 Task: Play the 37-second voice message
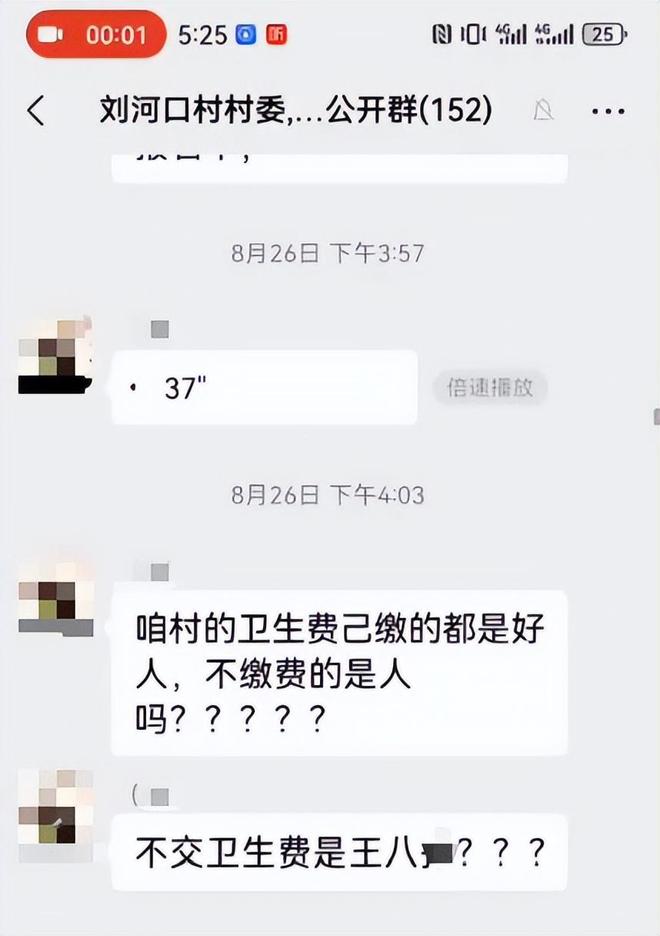264,387
